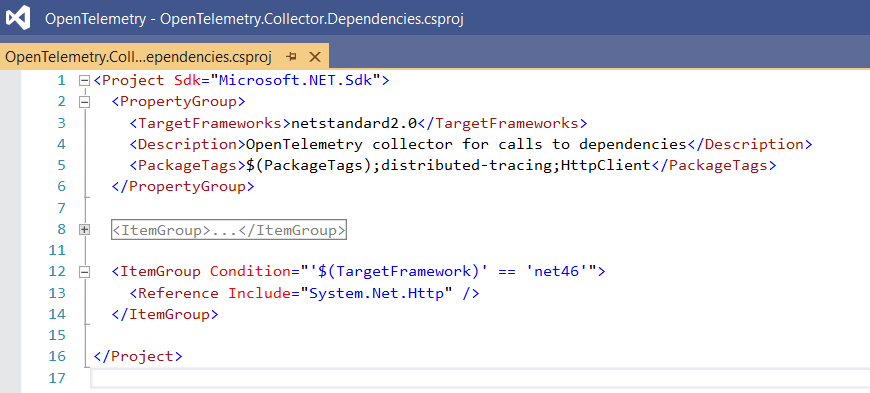Click the netstandard2.0 value
Image resolution: width=870 pixels, height=393 pixels.
point(354,123)
